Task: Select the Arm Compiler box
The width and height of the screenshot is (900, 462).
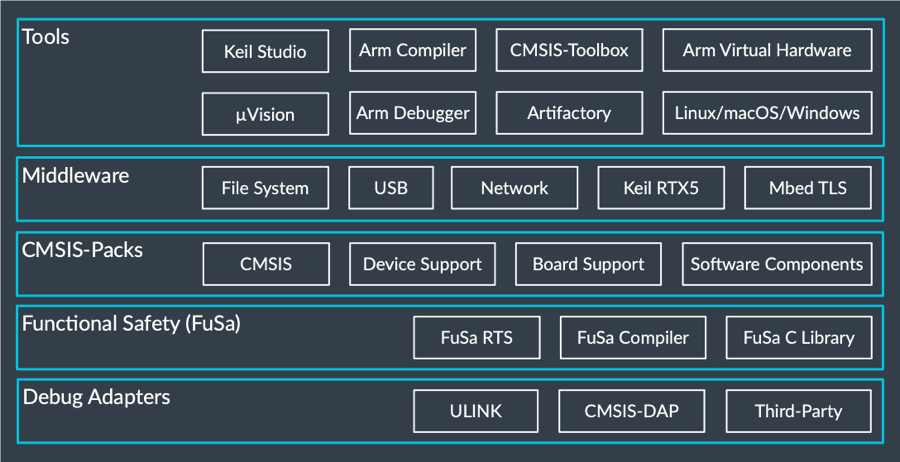Action: click(412, 50)
